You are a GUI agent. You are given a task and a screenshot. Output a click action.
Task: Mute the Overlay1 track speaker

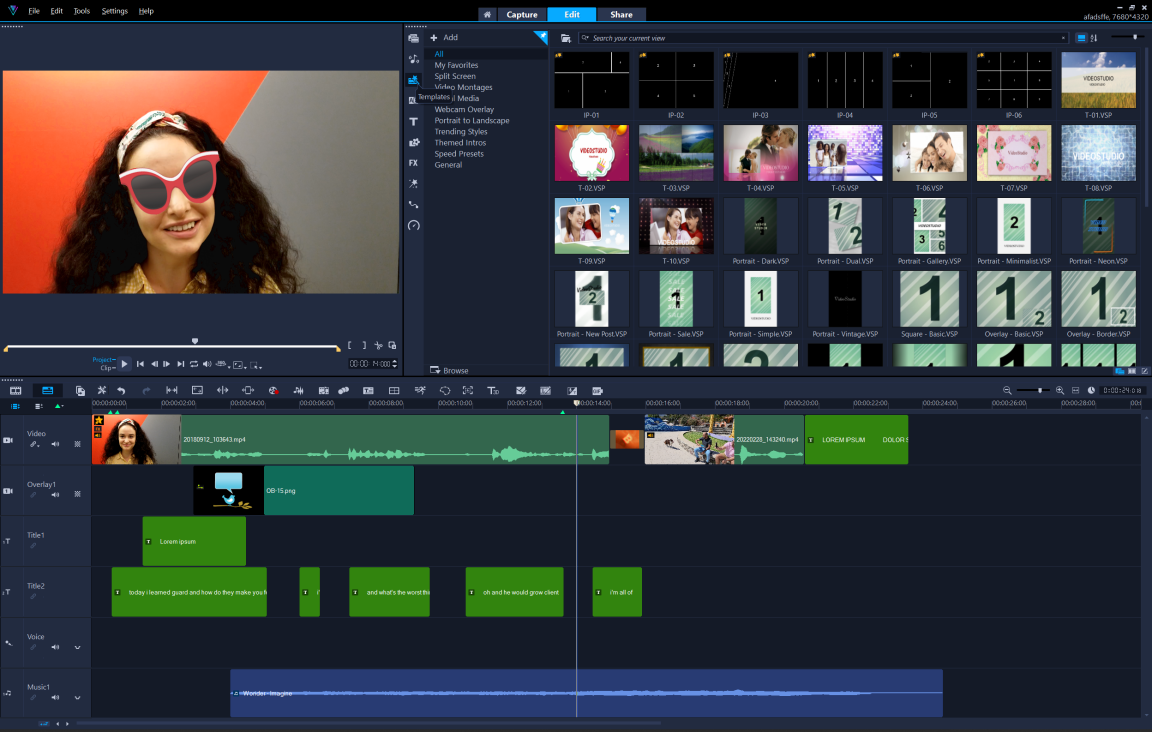click(56, 494)
